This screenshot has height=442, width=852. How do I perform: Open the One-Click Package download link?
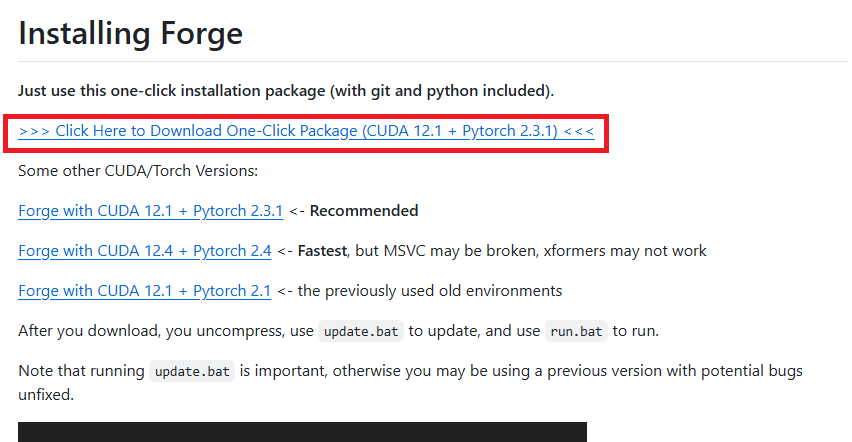click(306, 131)
